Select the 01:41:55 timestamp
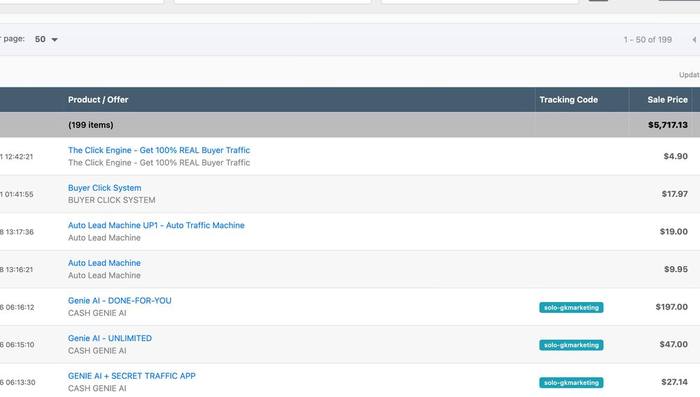 [x=19, y=194]
